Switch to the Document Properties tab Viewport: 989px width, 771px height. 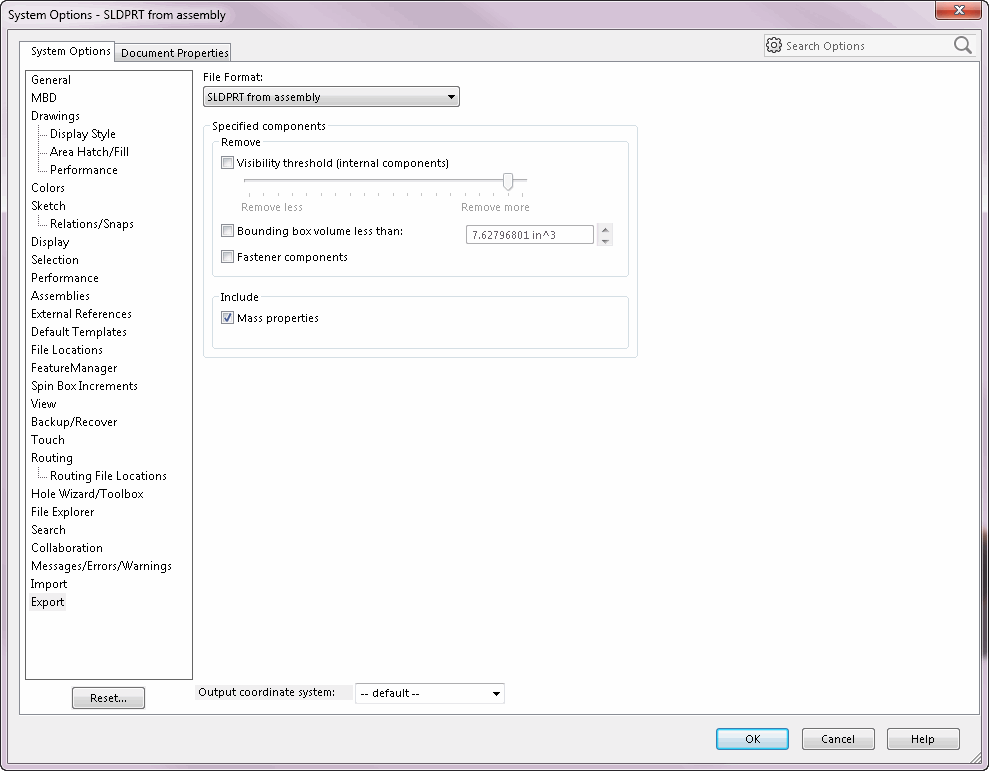tap(174, 53)
